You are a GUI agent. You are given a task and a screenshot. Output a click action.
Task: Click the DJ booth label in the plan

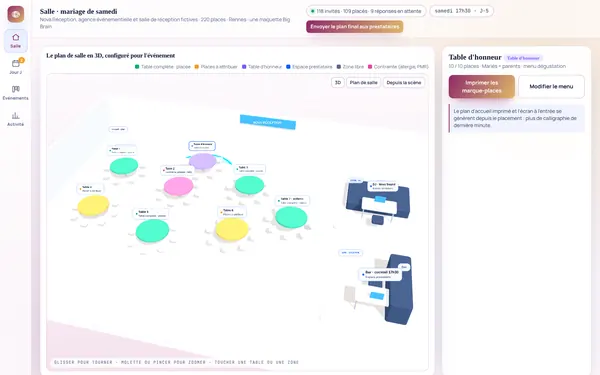point(383,186)
